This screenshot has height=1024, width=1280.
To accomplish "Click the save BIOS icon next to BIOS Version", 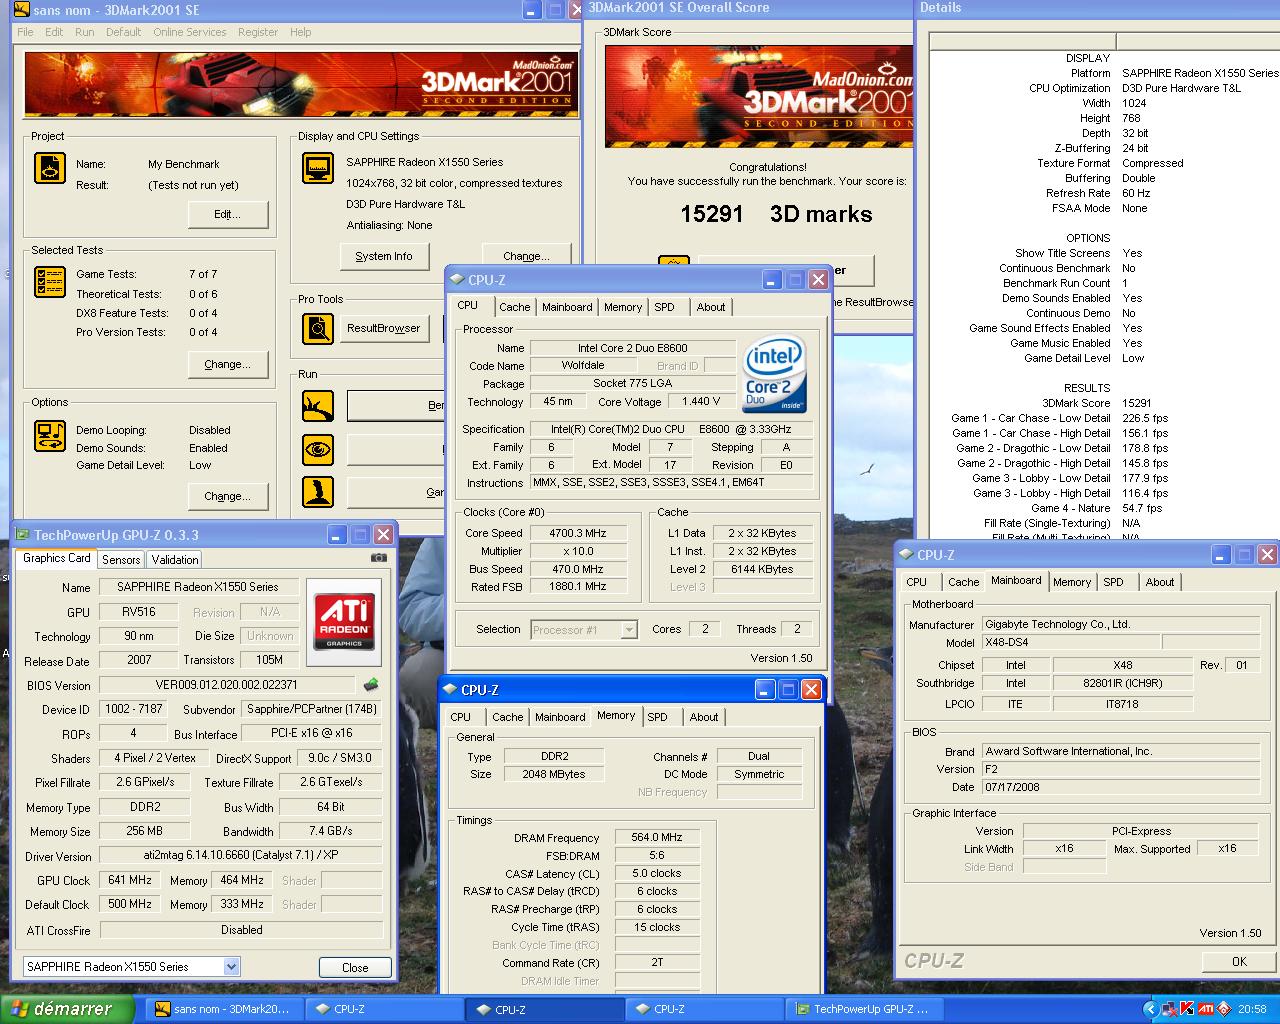I will (370, 685).
